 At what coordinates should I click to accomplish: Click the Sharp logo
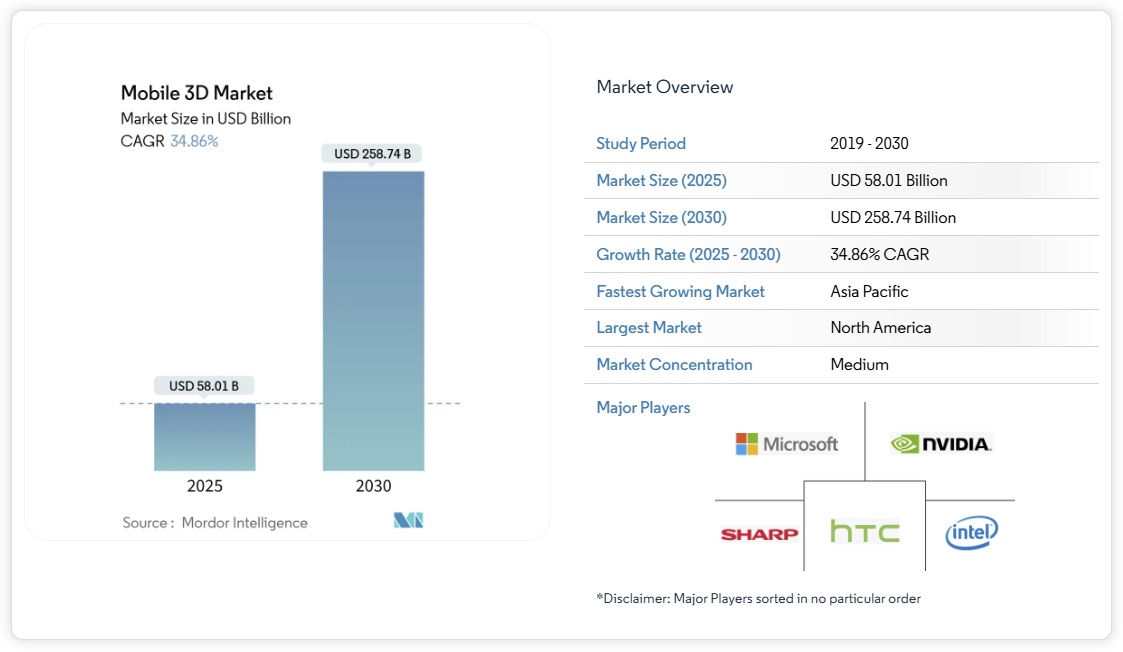point(759,534)
